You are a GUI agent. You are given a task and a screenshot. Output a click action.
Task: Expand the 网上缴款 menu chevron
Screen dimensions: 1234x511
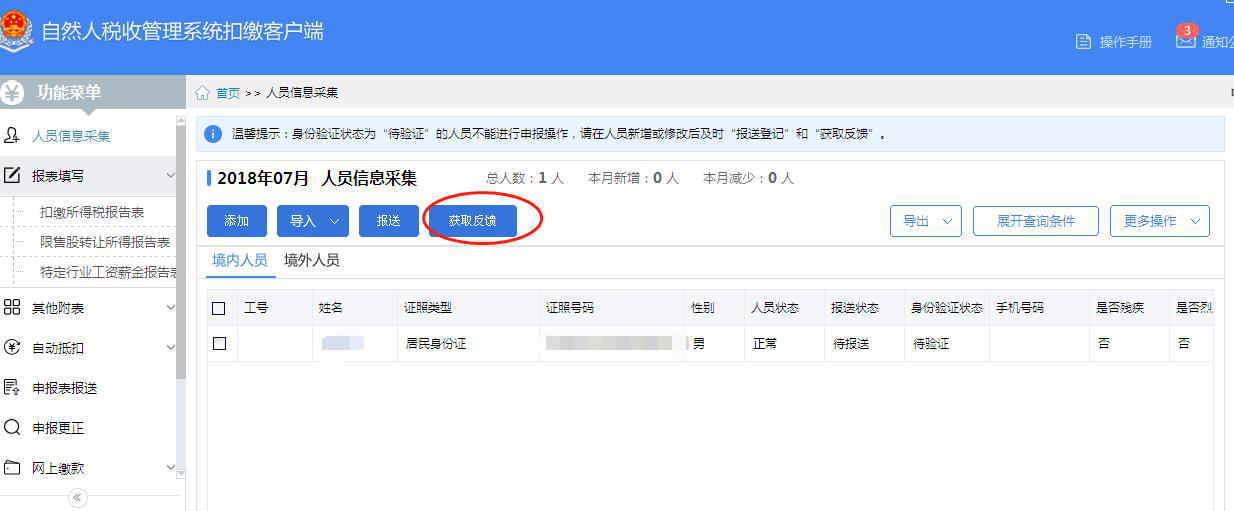(170, 467)
